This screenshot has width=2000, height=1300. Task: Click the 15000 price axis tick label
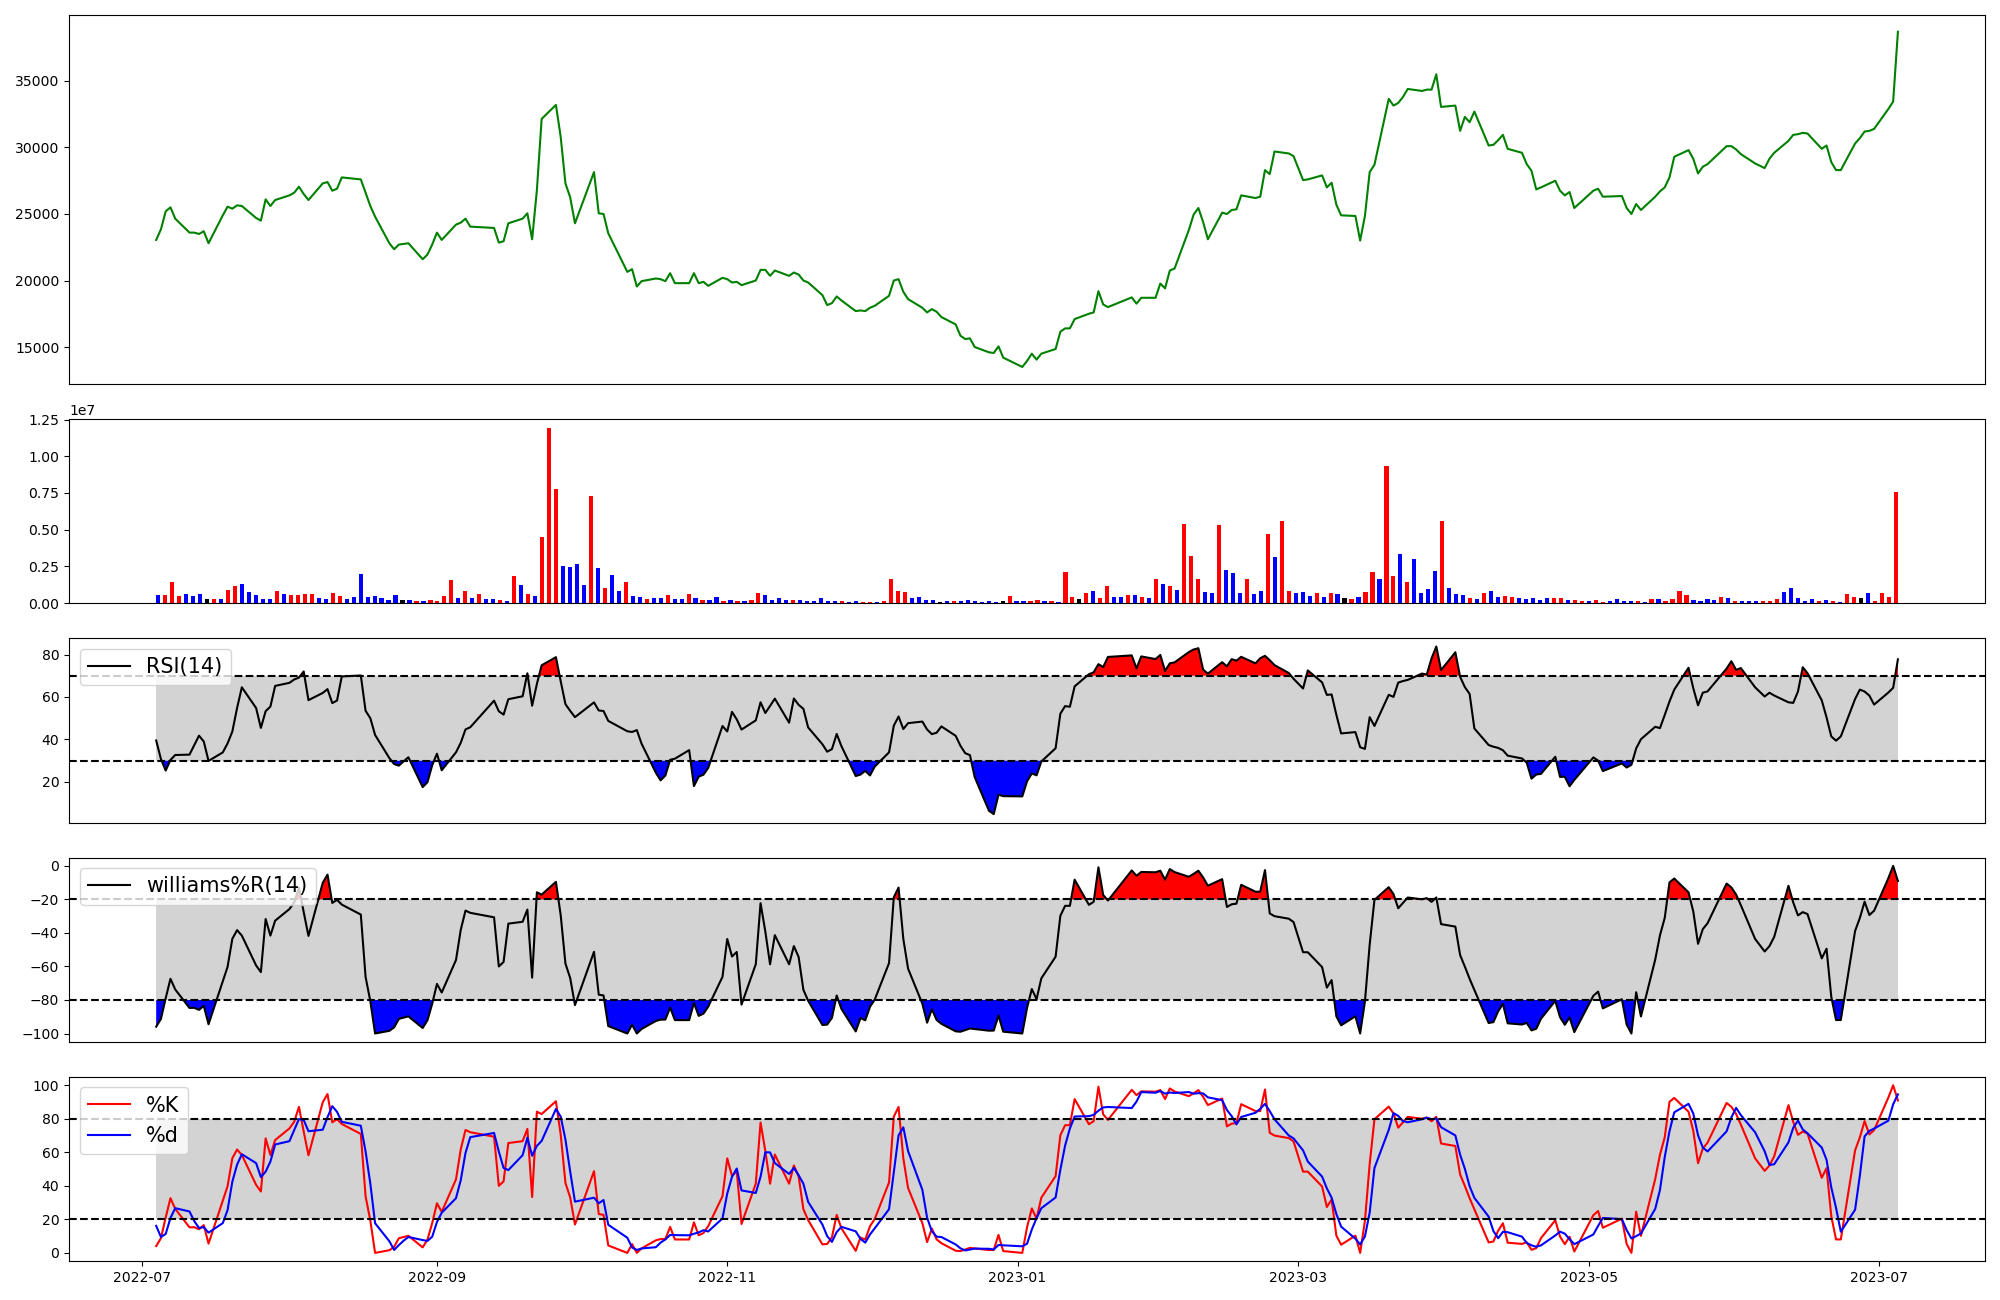pyautogui.click(x=37, y=348)
